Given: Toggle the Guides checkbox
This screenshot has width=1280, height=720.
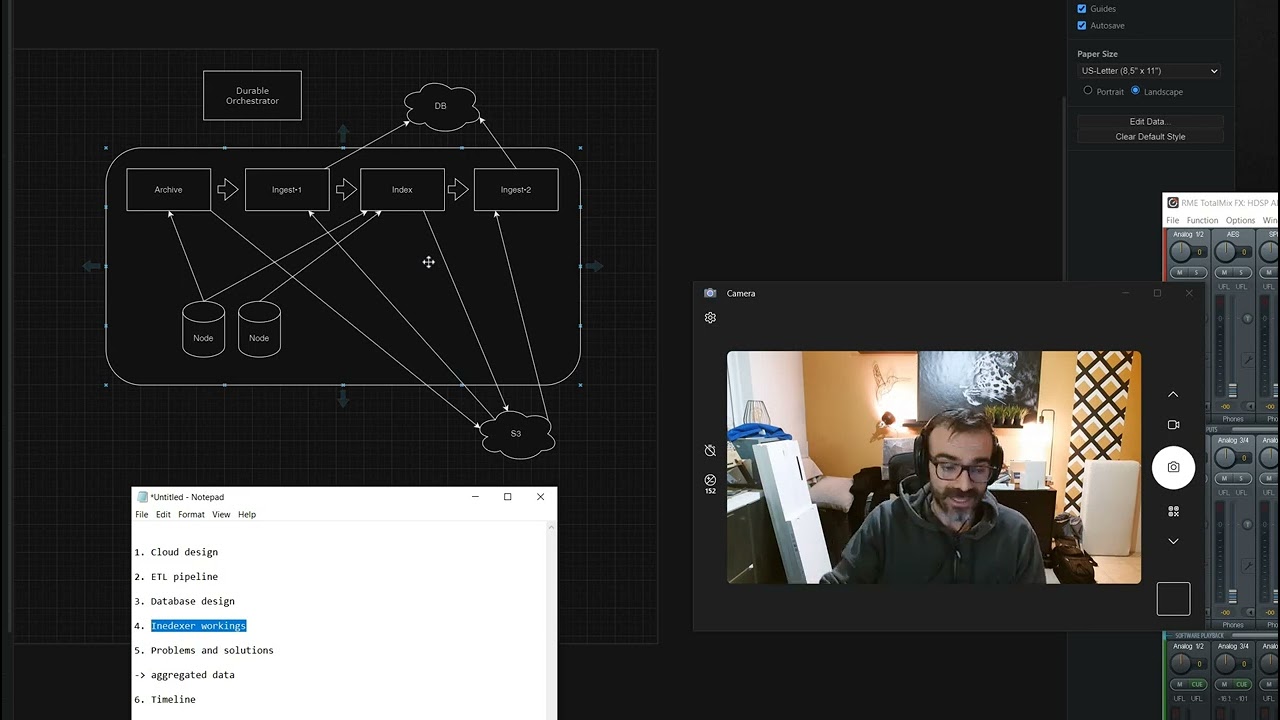Looking at the screenshot, I should 1082,9.
